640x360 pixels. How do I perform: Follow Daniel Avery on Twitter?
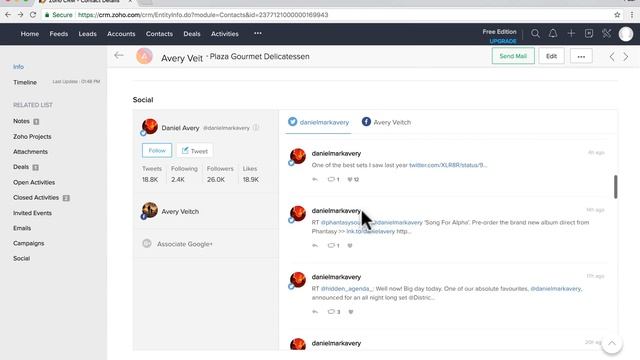point(157,151)
